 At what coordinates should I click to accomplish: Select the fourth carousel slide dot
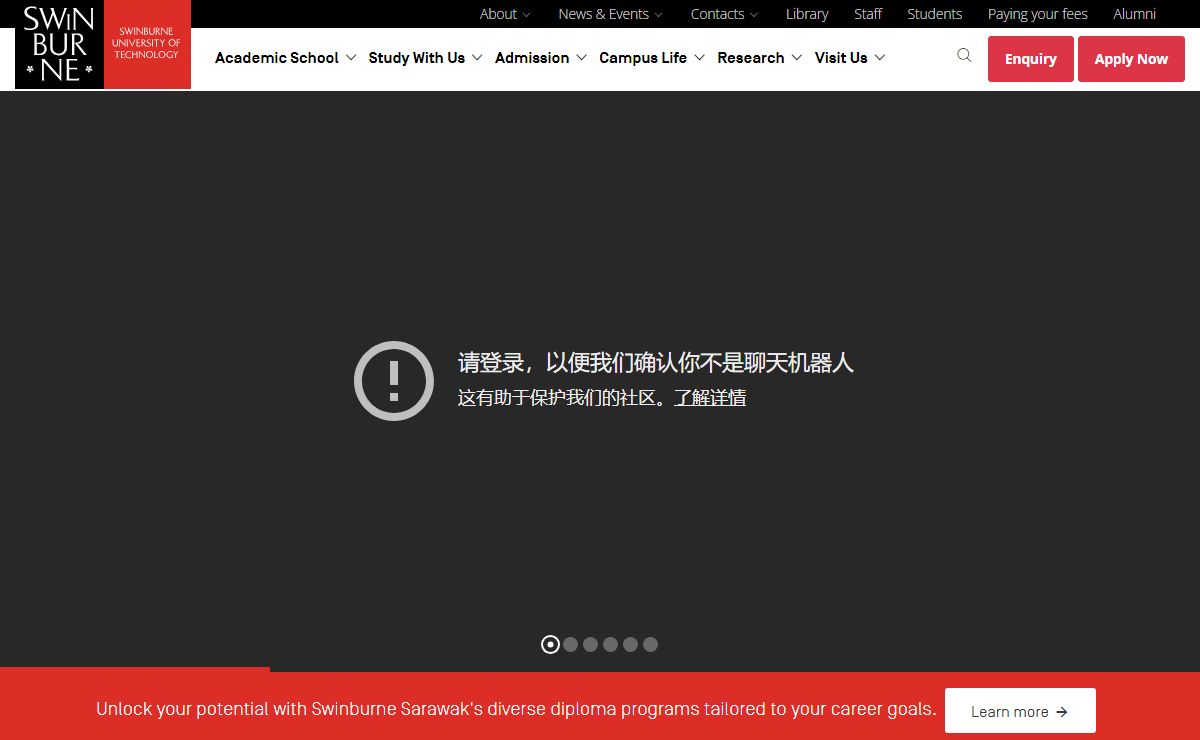pyautogui.click(x=610, y=644)
